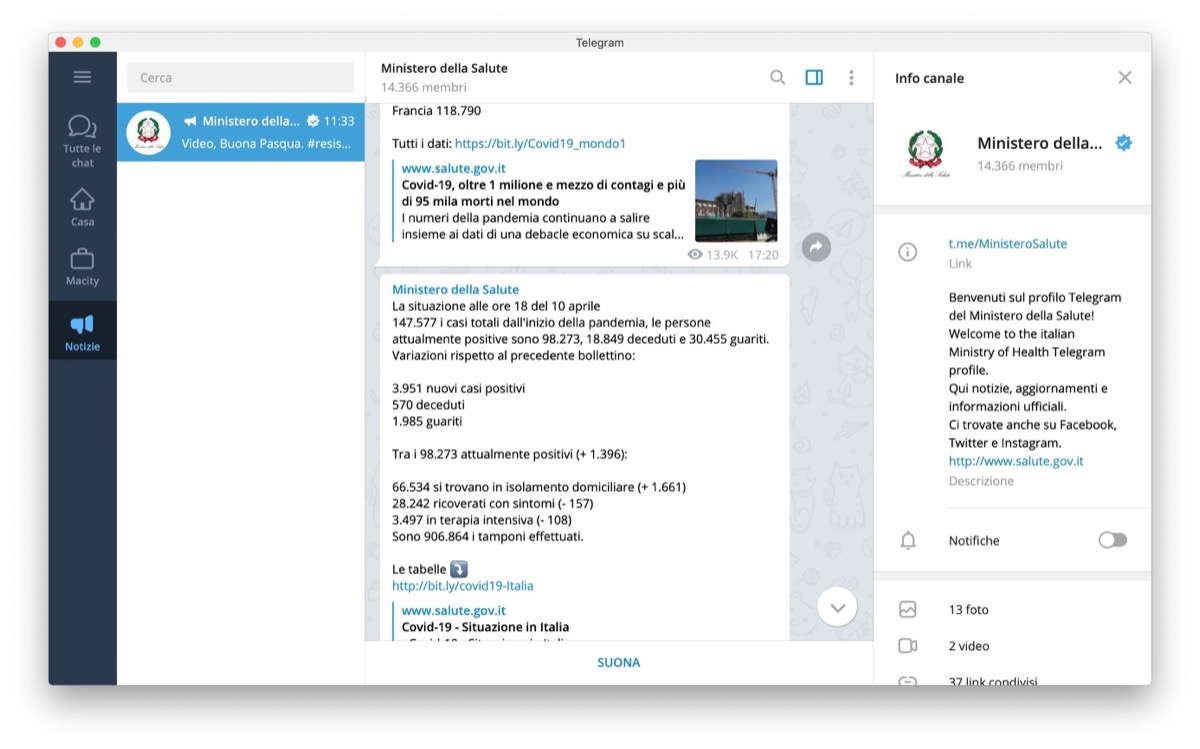Screen dimensions: 1200x749
Task: Click the Cerca search field
Action: tap(240, 77)
